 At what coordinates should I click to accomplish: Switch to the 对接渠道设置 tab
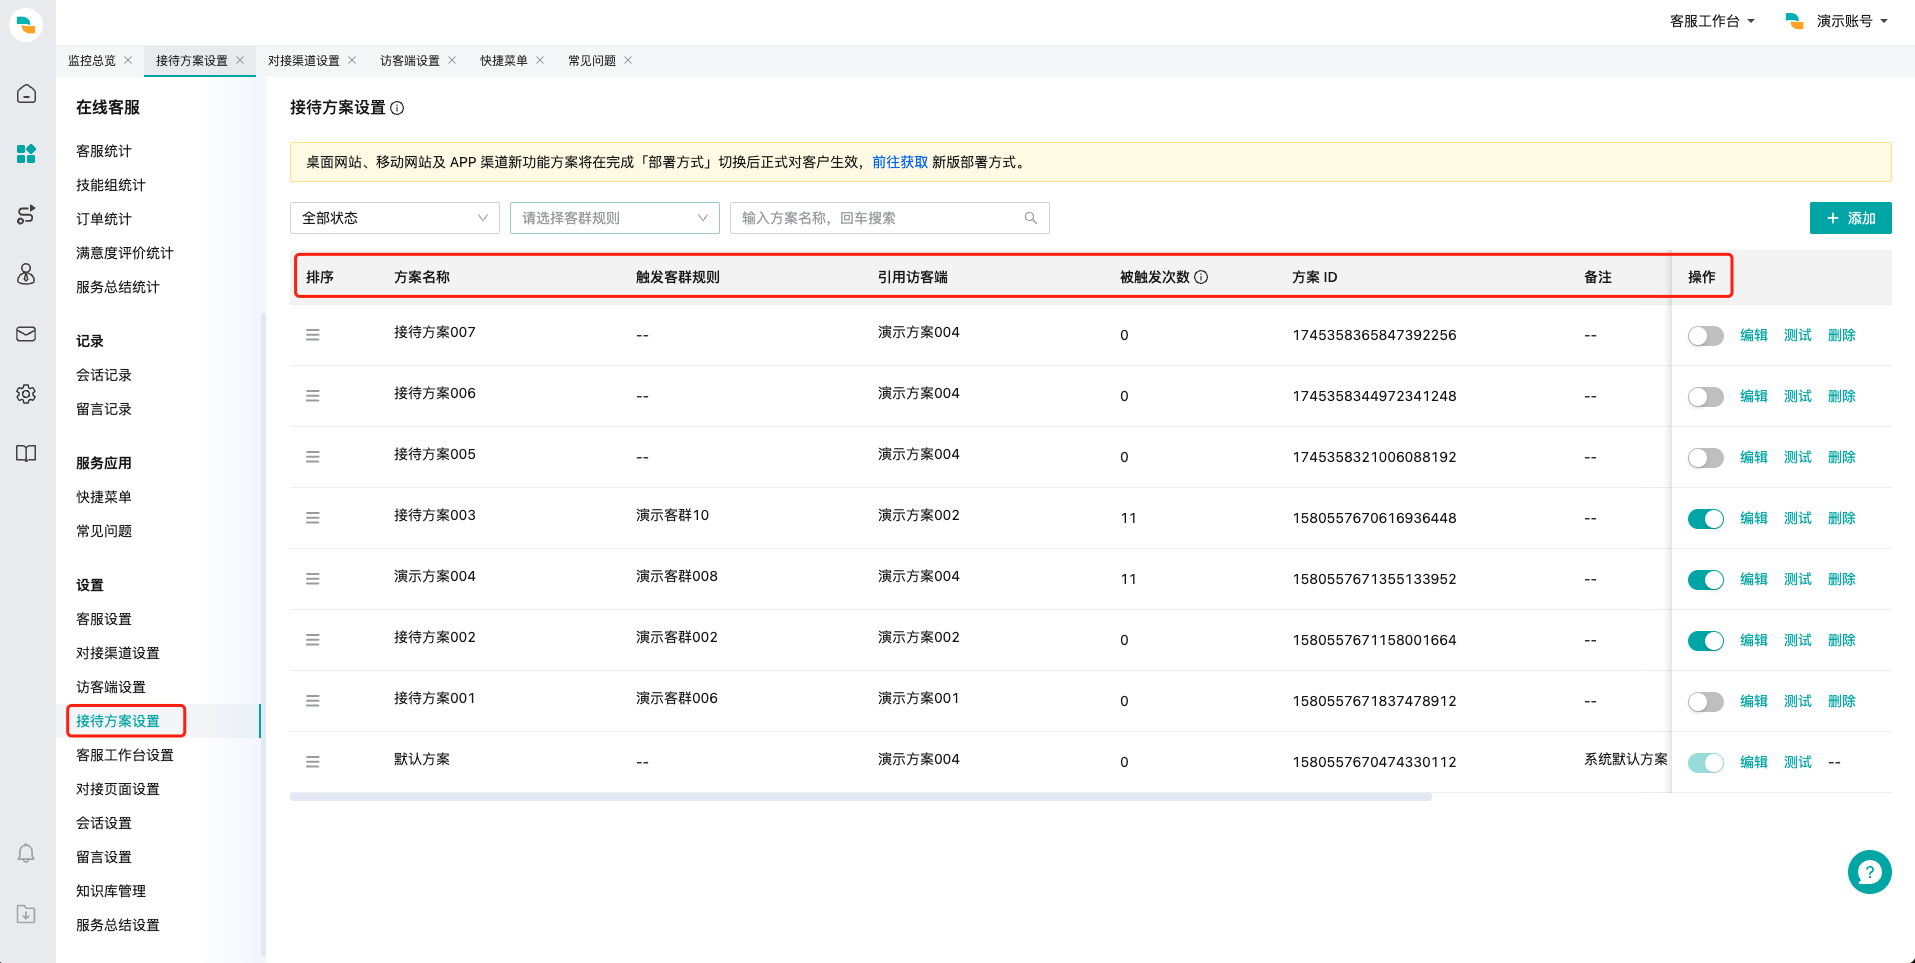pyautogui.click(x=304, y=60)
